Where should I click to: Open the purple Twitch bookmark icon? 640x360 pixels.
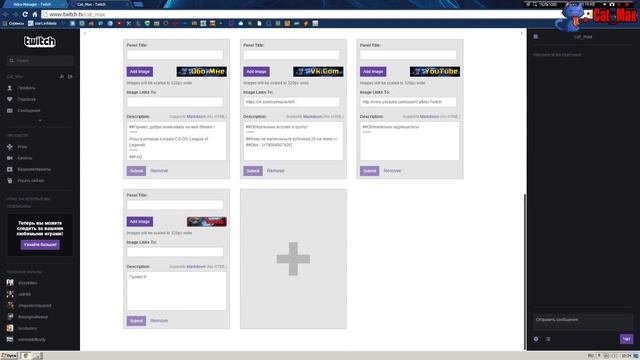tap(231, 24)
